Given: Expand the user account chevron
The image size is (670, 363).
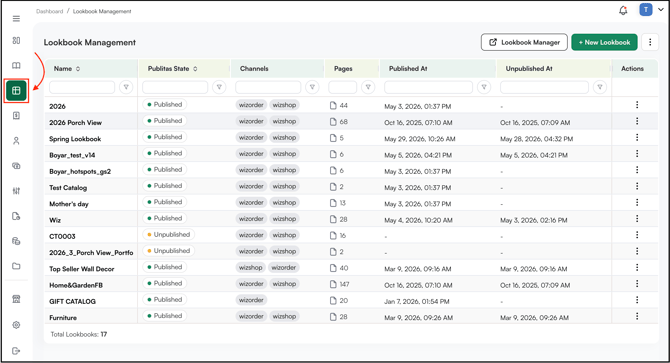Looking at the screenshot, I should coord(661,9).
